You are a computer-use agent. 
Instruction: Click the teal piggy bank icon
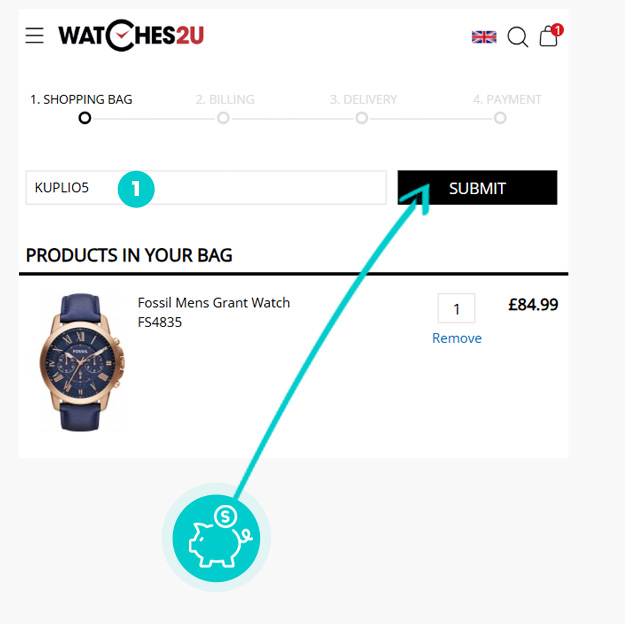[x=216, y=538]
